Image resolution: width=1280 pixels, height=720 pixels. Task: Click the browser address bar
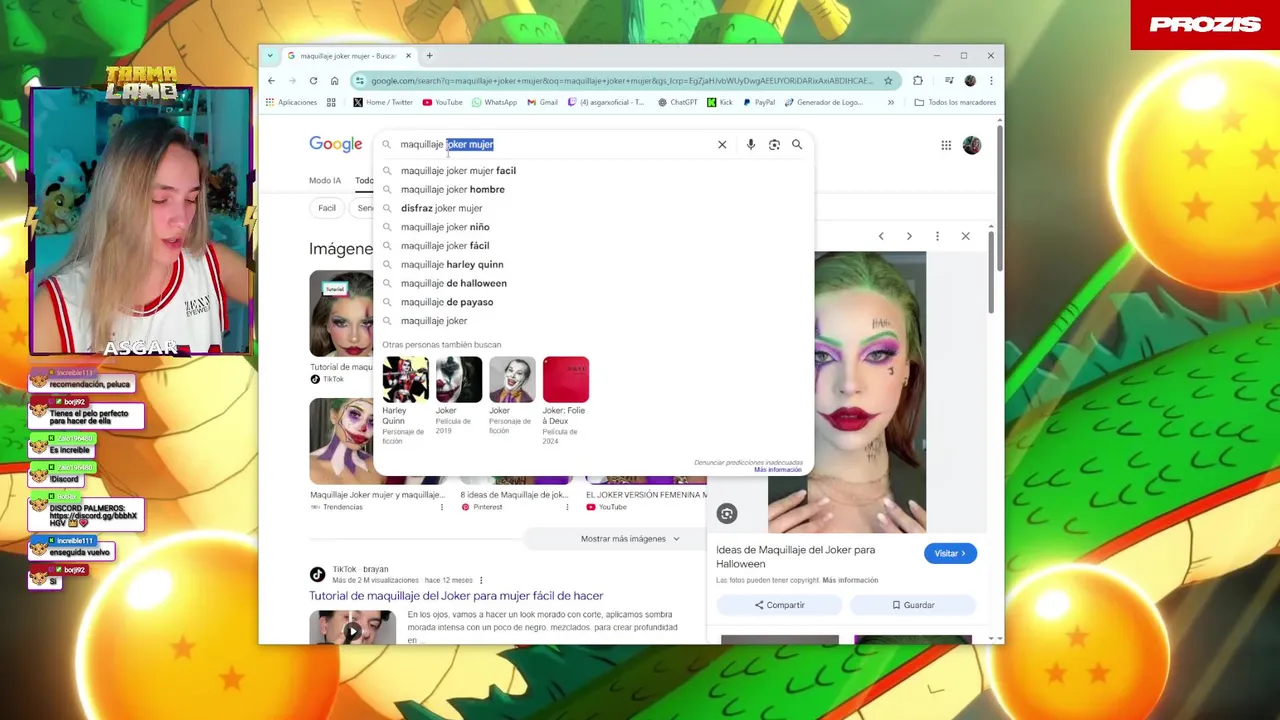coord(620,81)
